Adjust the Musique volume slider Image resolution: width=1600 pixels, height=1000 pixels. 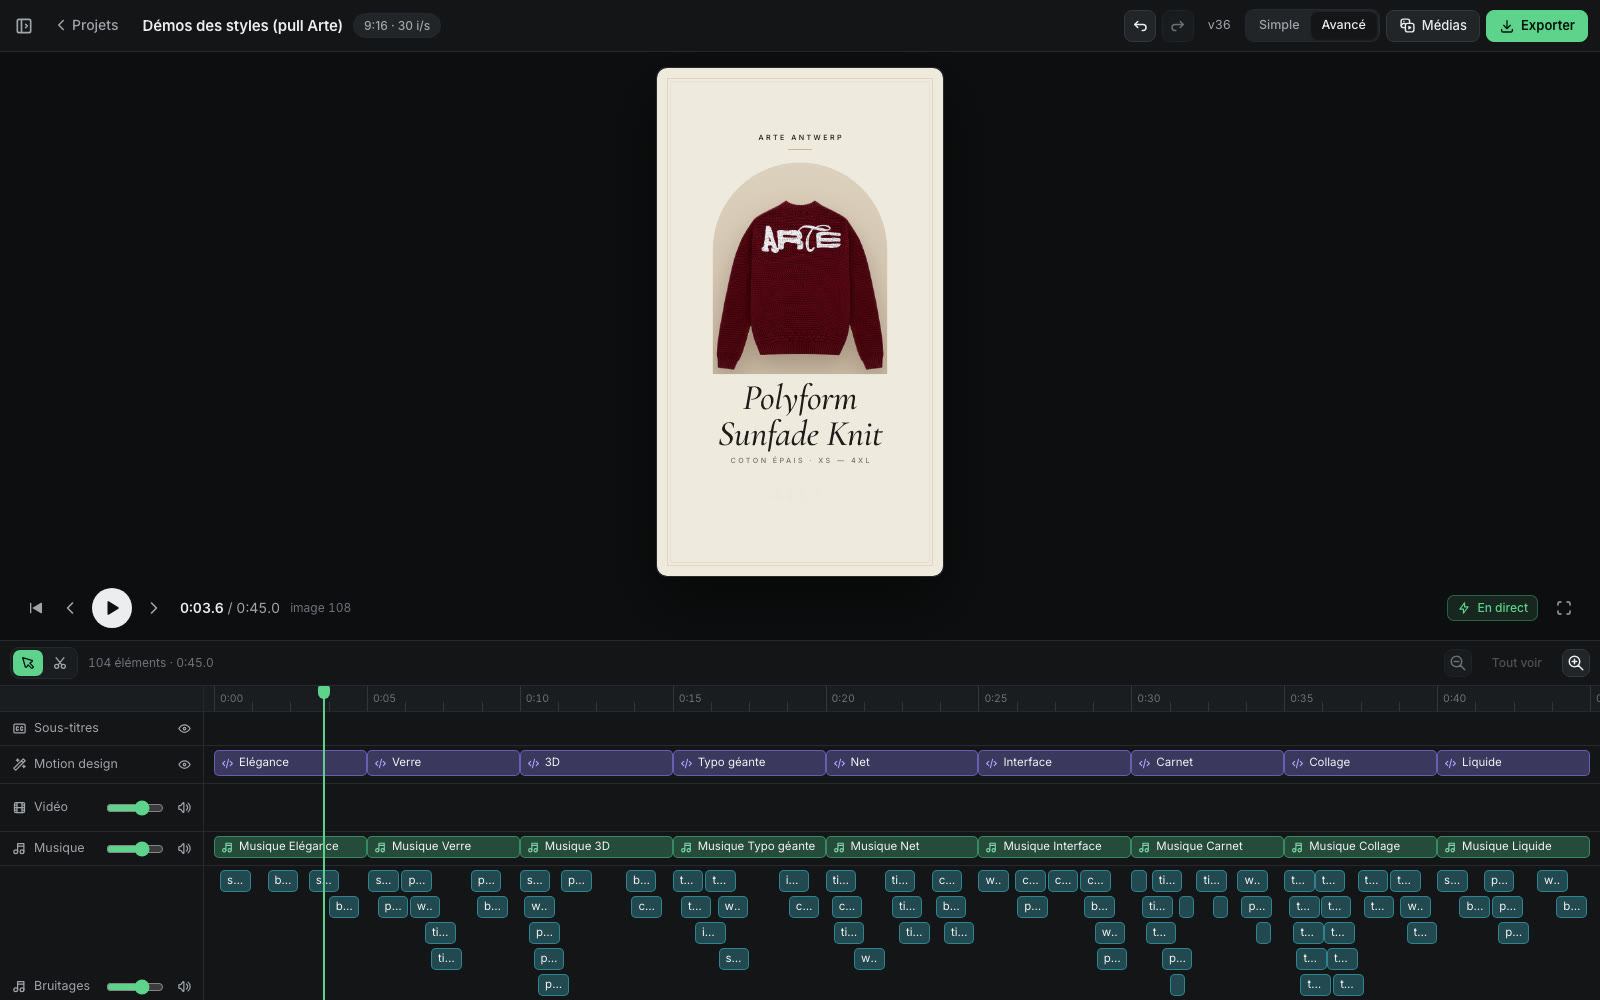tap(135, 849)
